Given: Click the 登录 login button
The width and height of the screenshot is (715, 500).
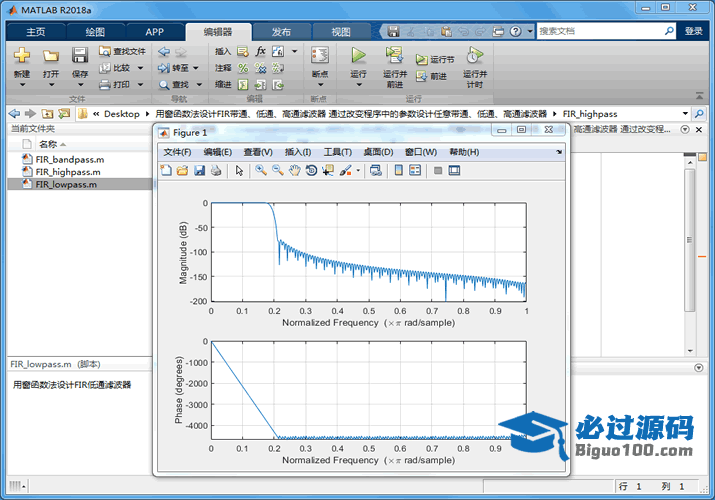Looking at the screenshot, I should click(x=693, y=32).
